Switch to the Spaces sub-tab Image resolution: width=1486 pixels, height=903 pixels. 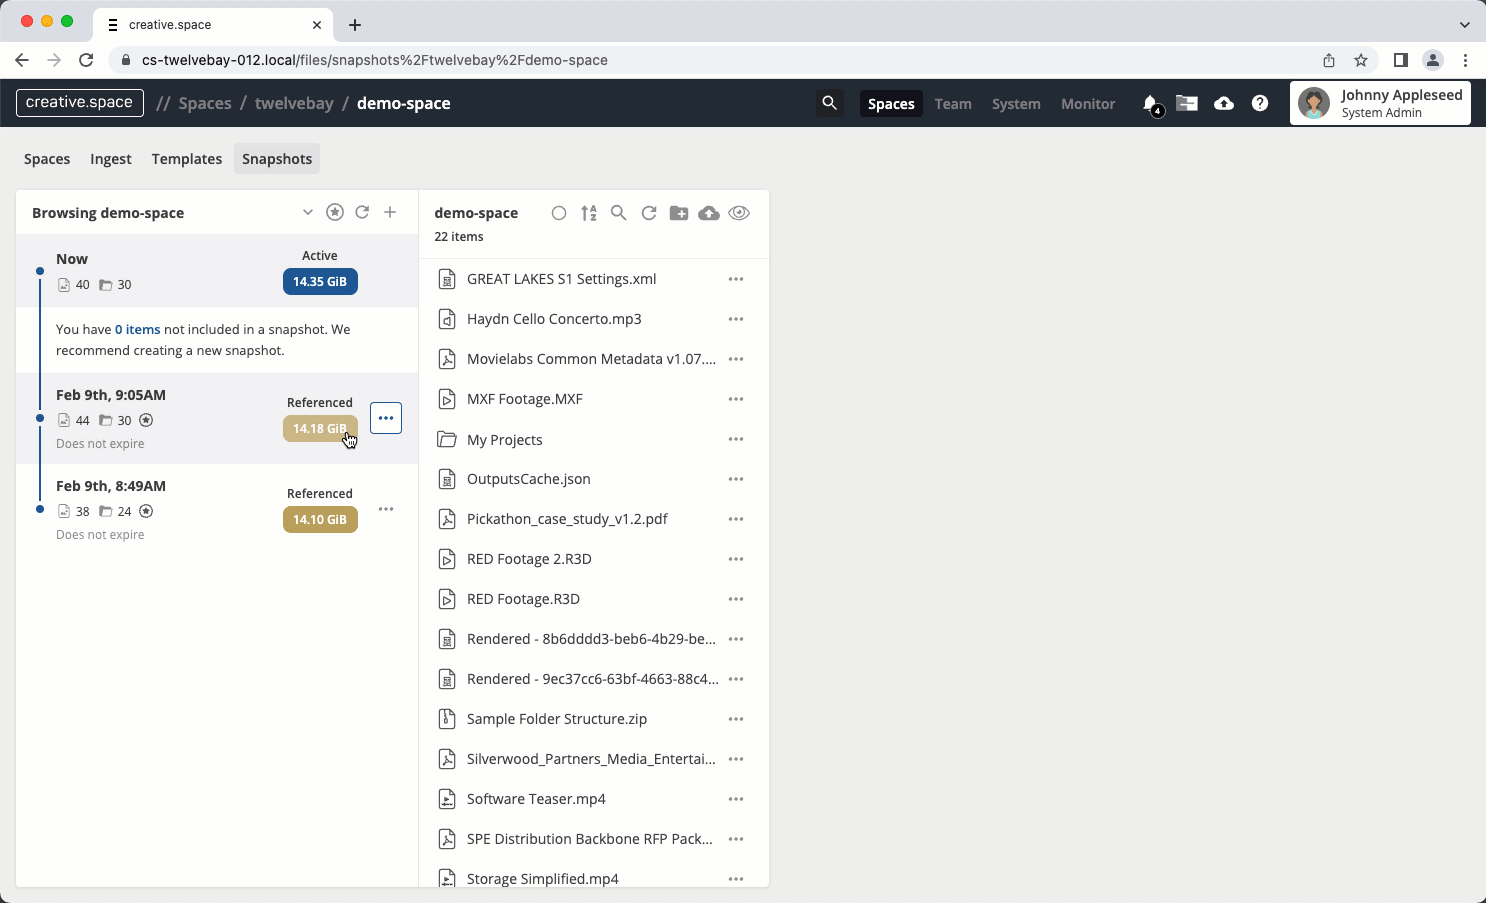47,159
